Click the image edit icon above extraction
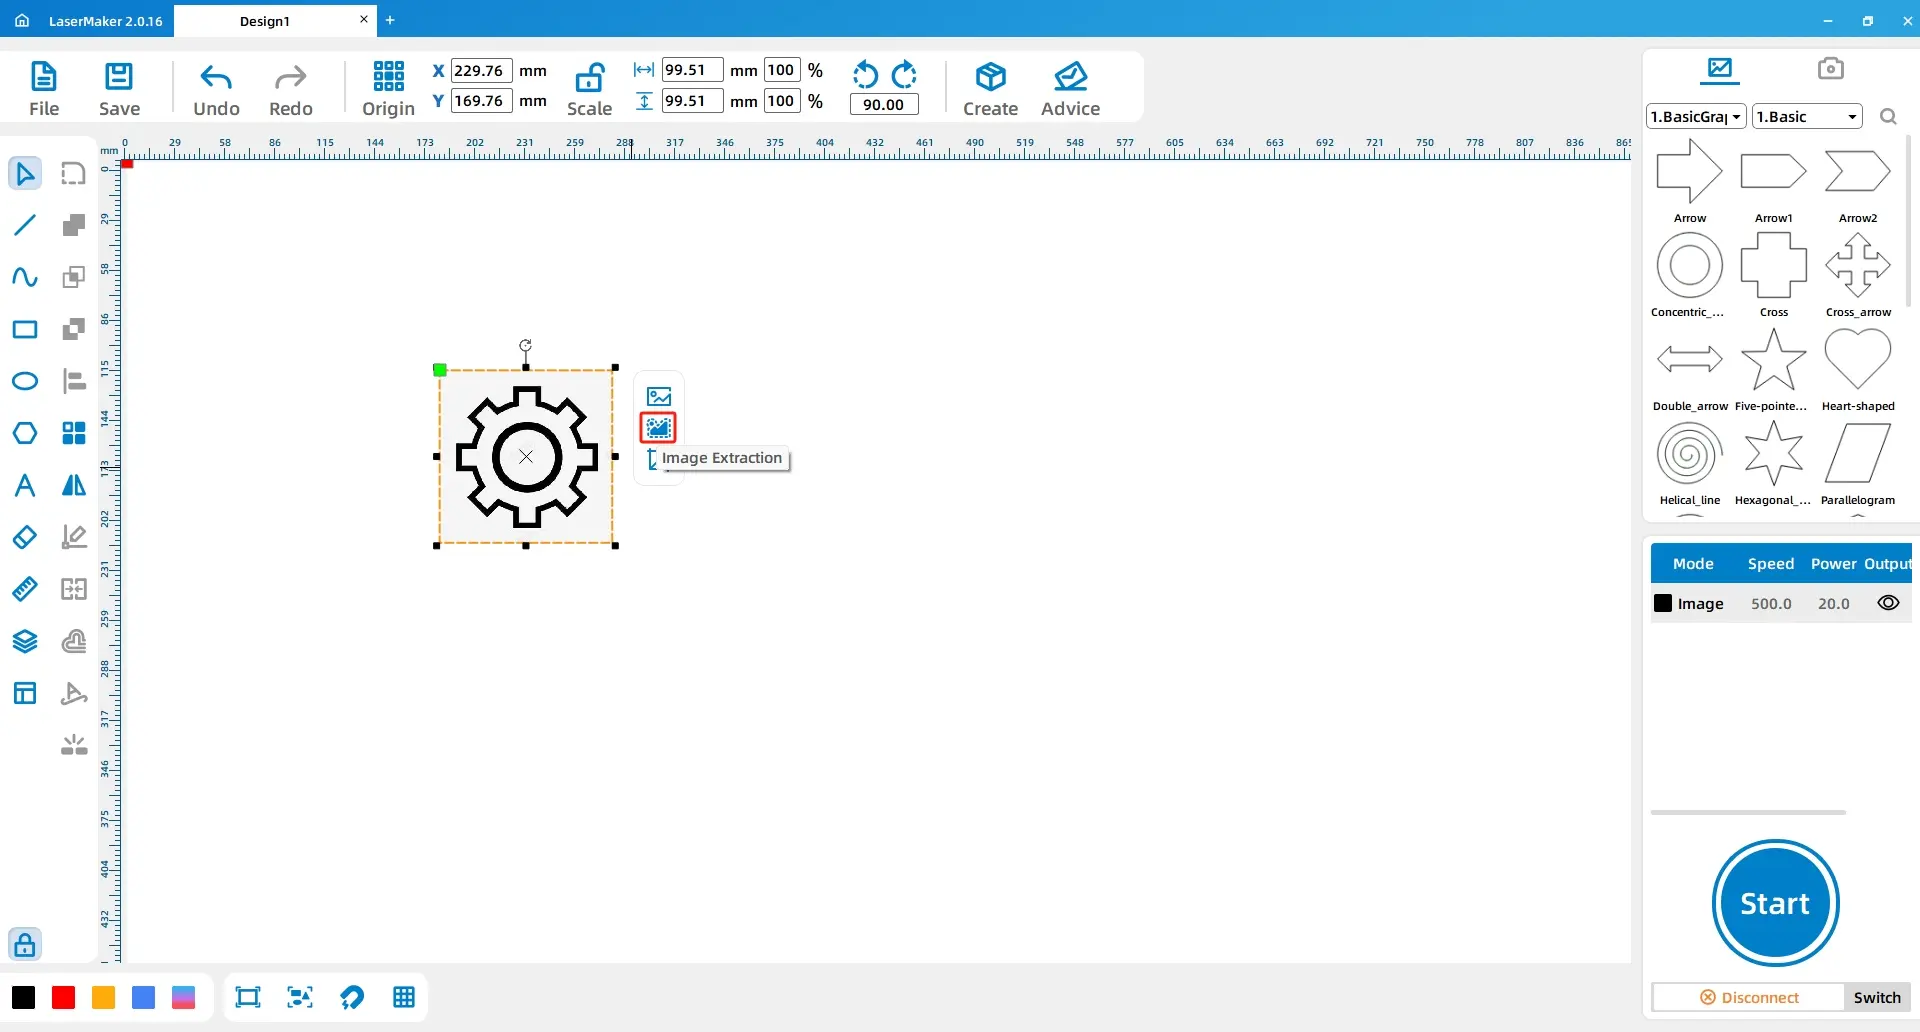This screenshot has height=1032, width=1920. (658, 396)
